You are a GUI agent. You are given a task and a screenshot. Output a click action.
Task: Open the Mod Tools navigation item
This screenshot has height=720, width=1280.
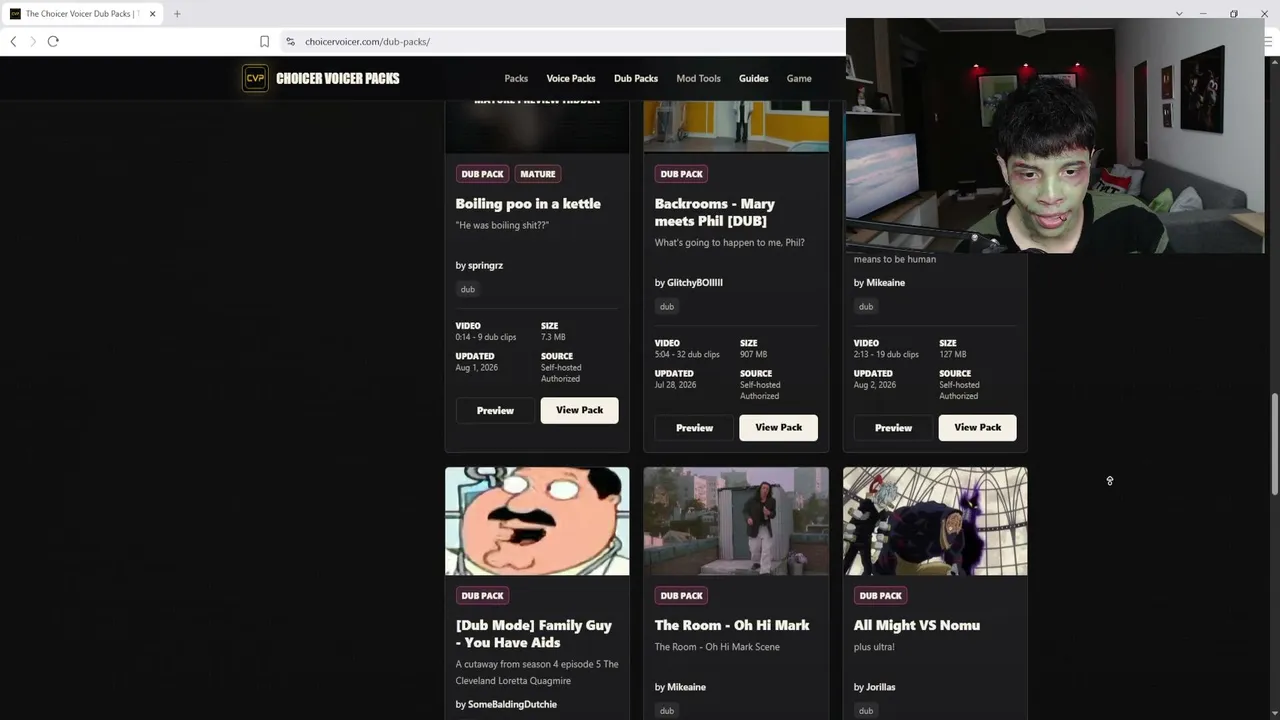tap(698, 78)
